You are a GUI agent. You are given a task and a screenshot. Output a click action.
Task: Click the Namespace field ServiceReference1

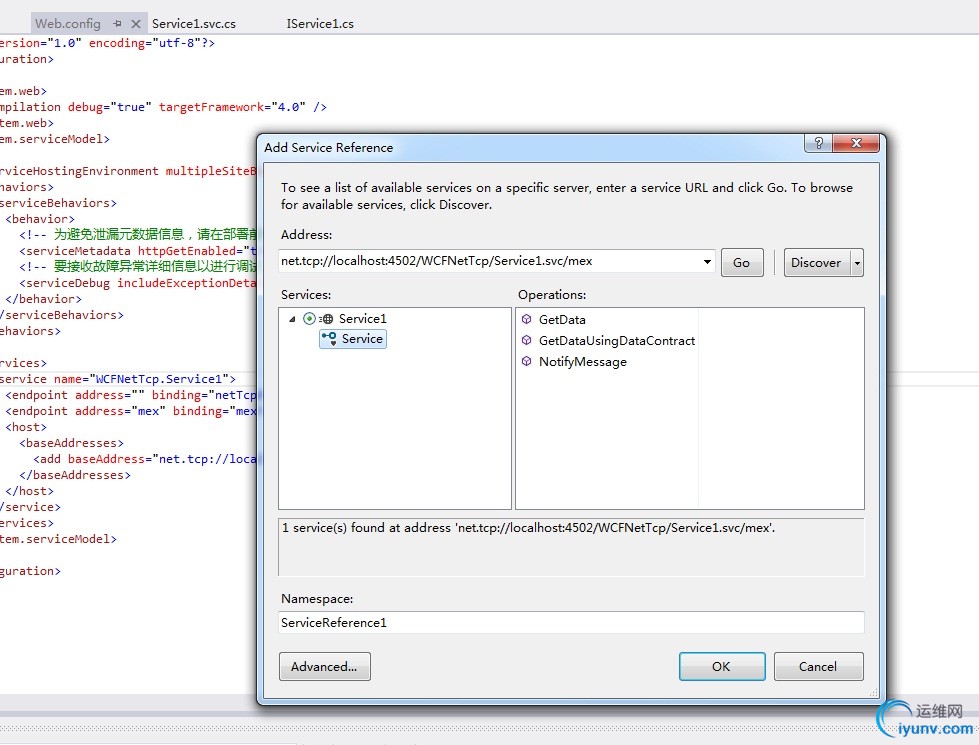click(571, 623)
